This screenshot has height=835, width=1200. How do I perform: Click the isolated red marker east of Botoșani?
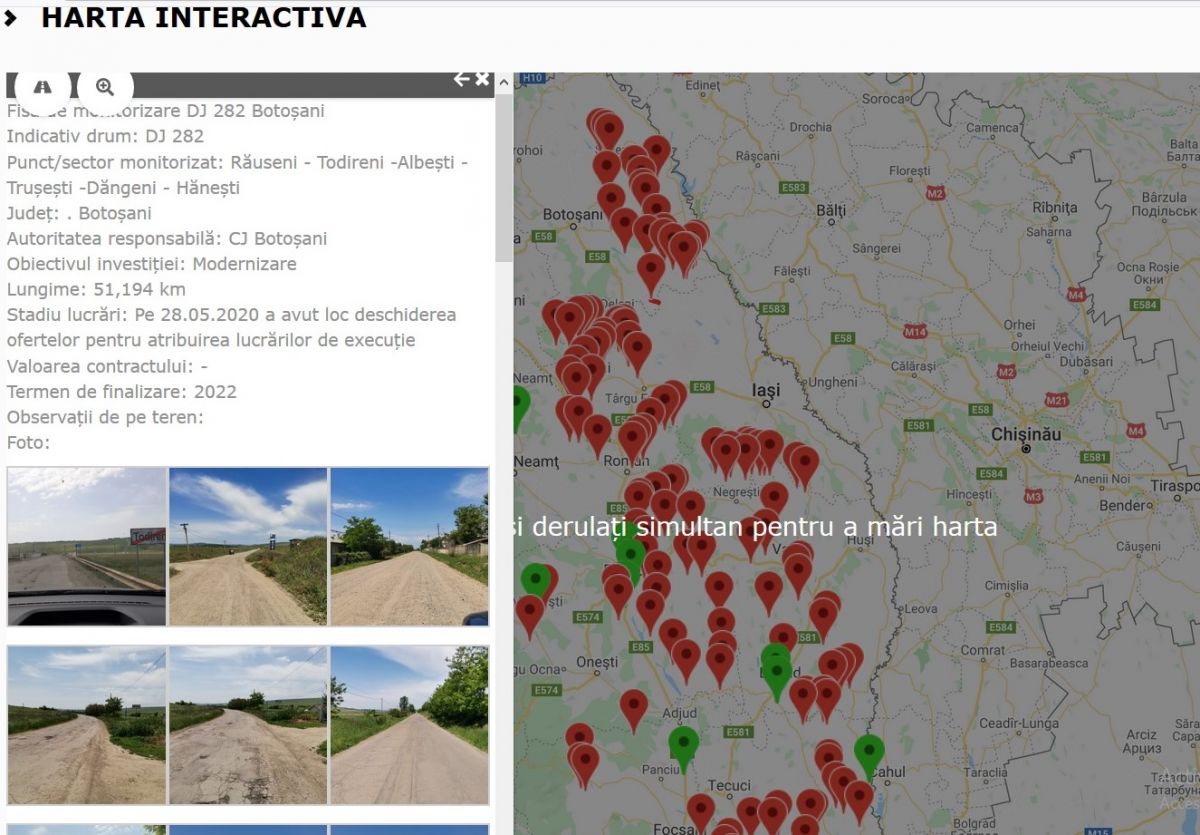pos(651,271)
